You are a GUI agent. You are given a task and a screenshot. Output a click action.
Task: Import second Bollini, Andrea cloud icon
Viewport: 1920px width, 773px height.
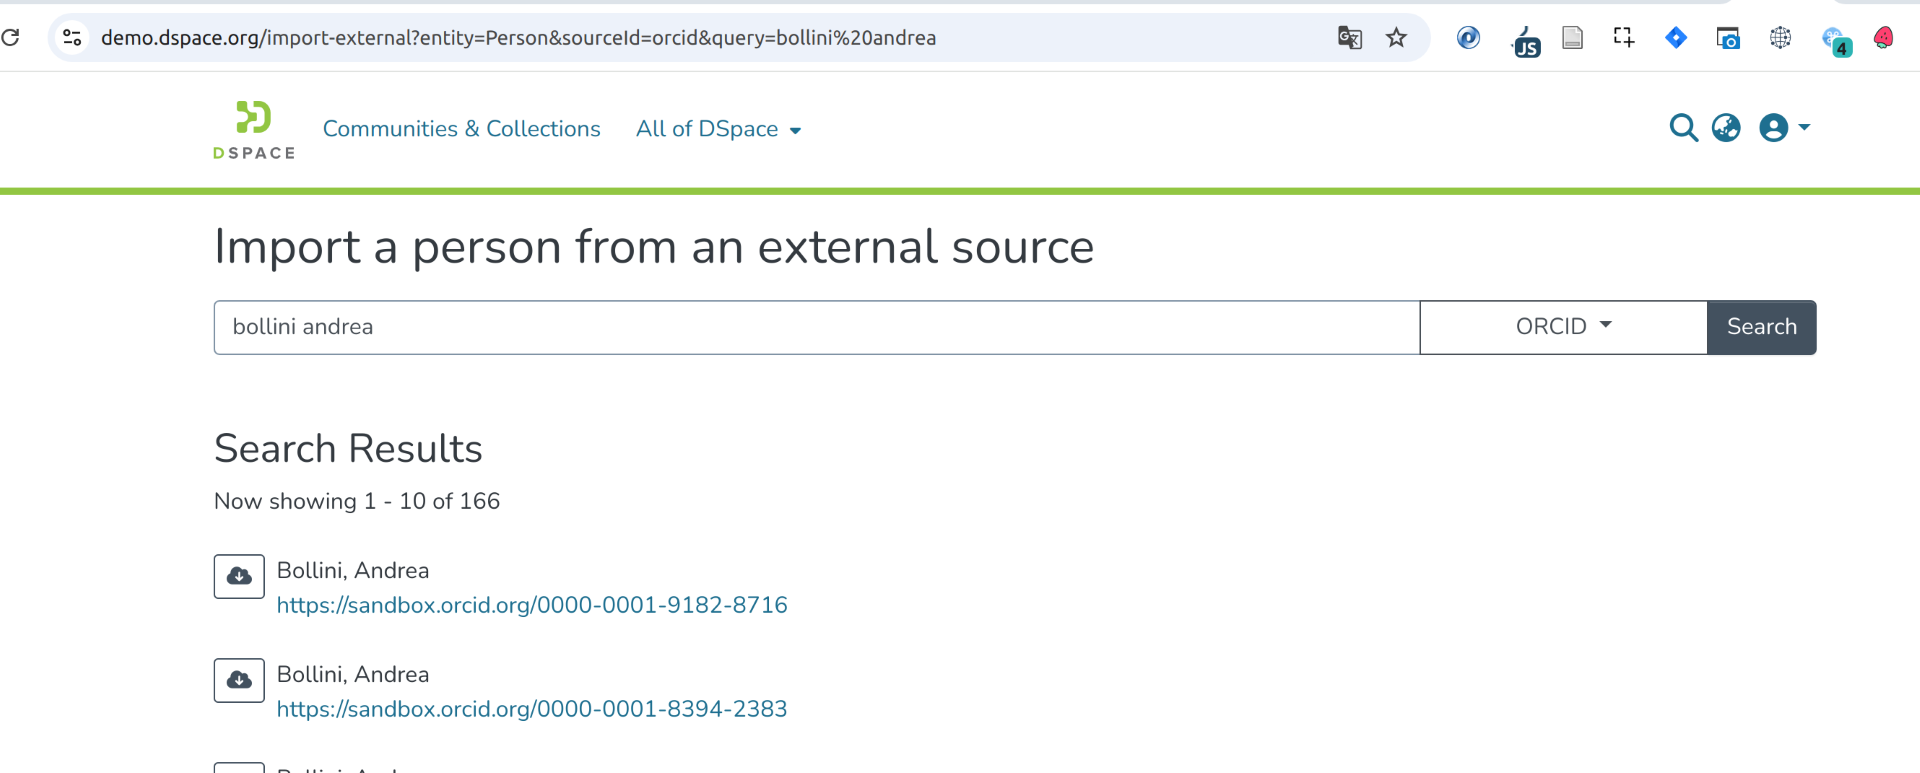click(x=239, y=680)
